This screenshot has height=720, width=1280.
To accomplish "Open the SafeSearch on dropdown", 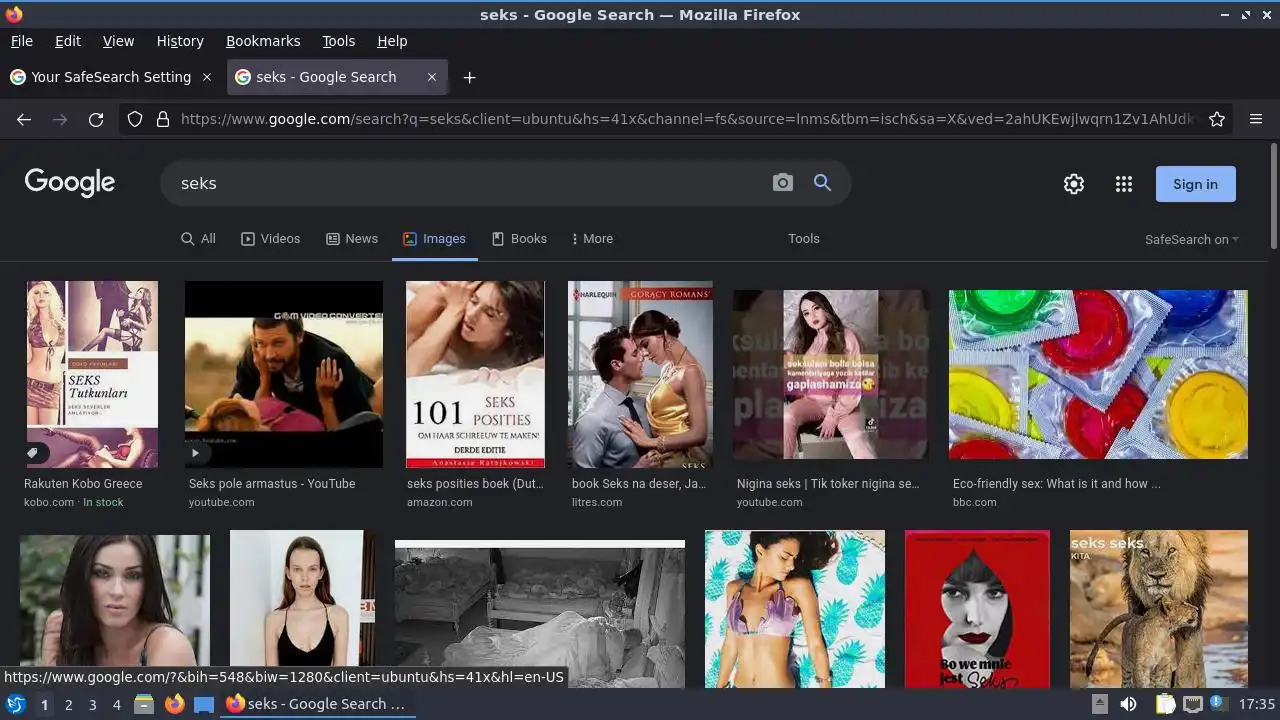I will click(x=1192, y=240).
